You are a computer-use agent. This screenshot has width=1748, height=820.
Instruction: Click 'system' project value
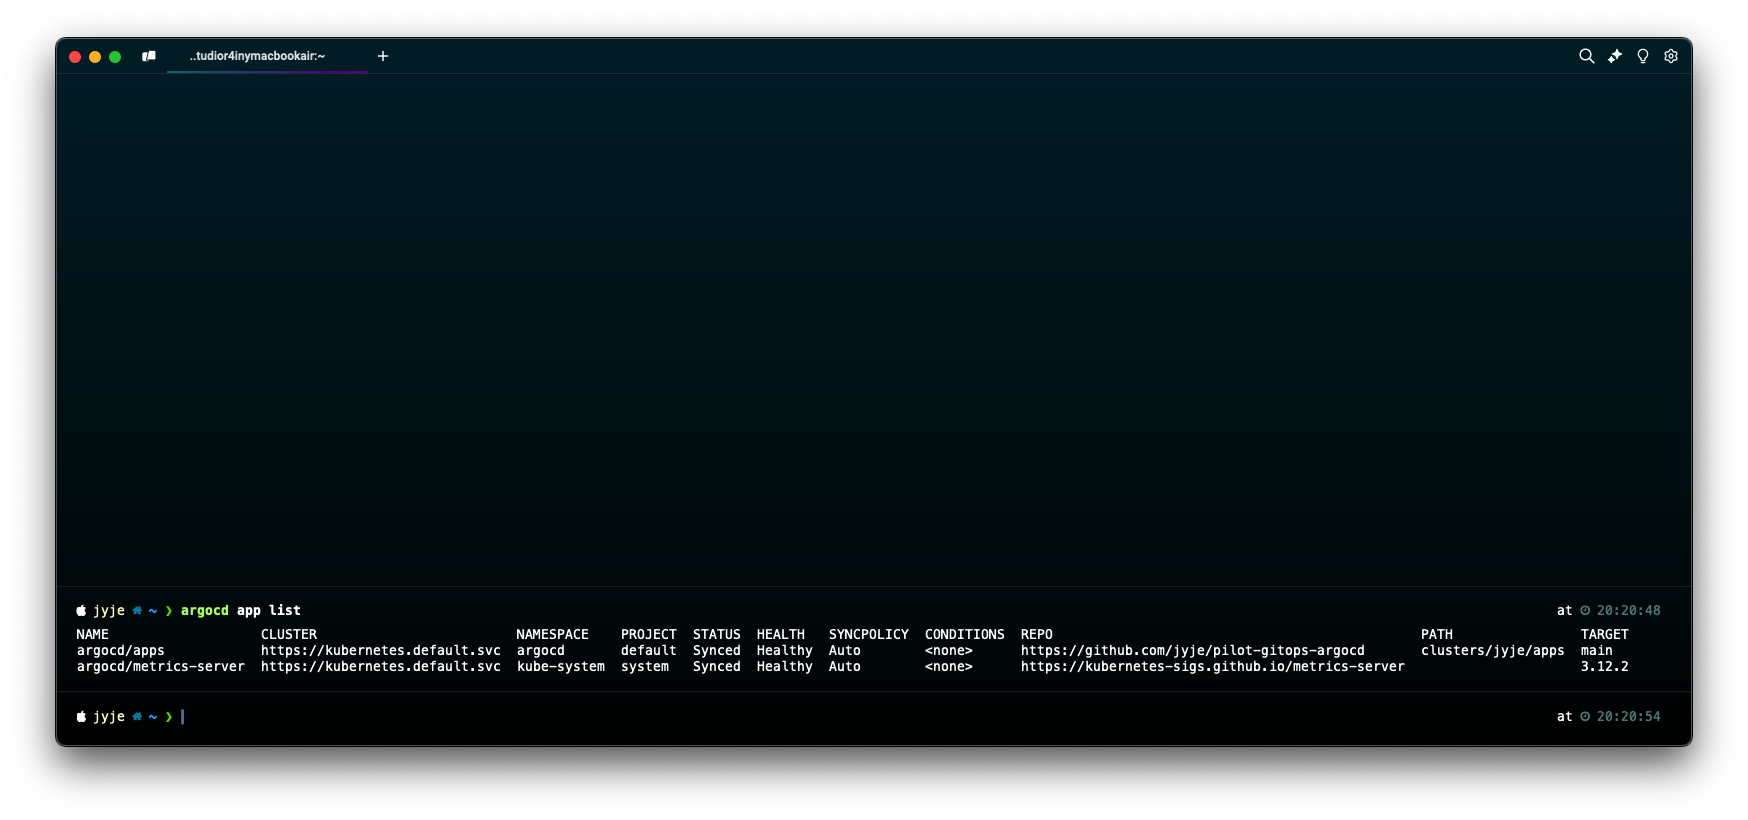(645, 666)
